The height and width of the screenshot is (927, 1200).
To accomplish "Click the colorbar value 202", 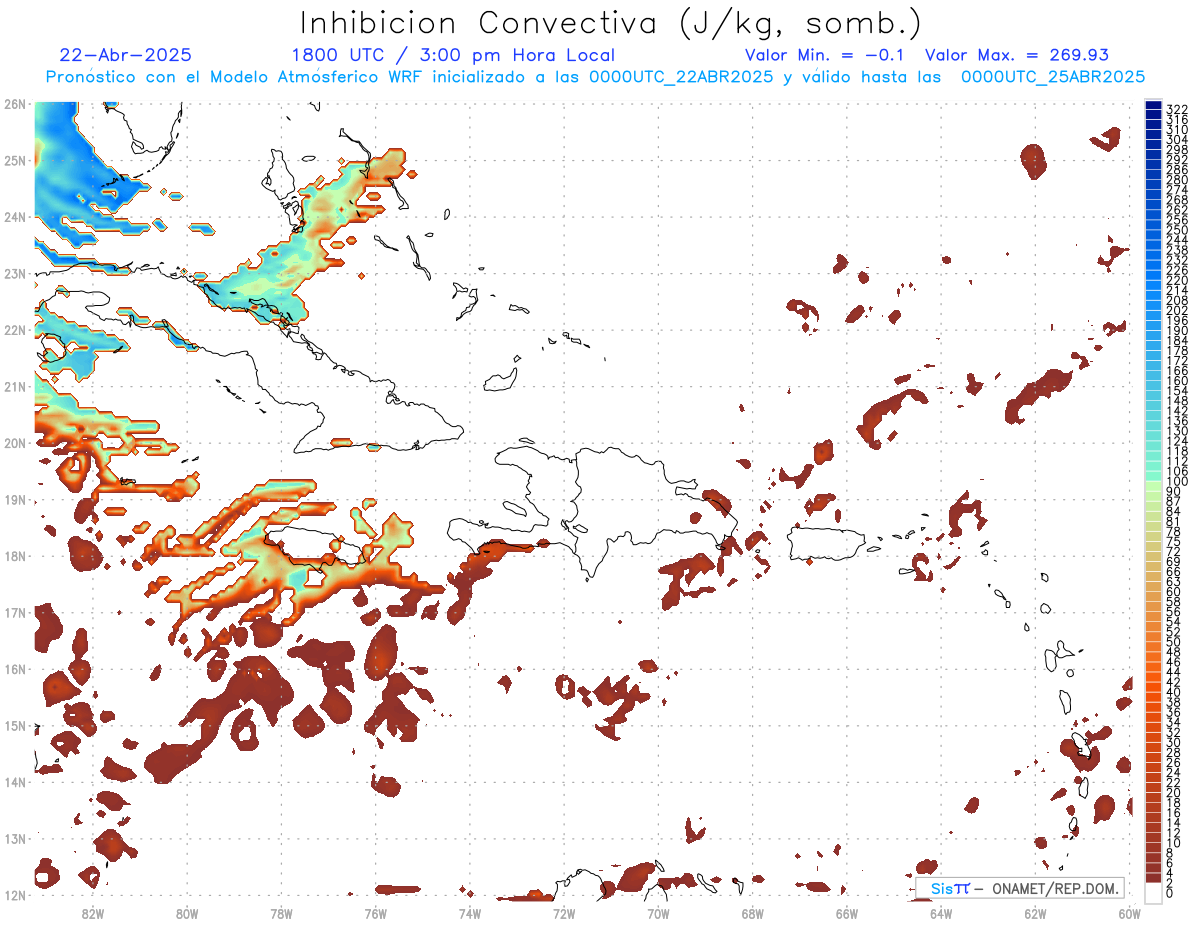I will 1176,310.
